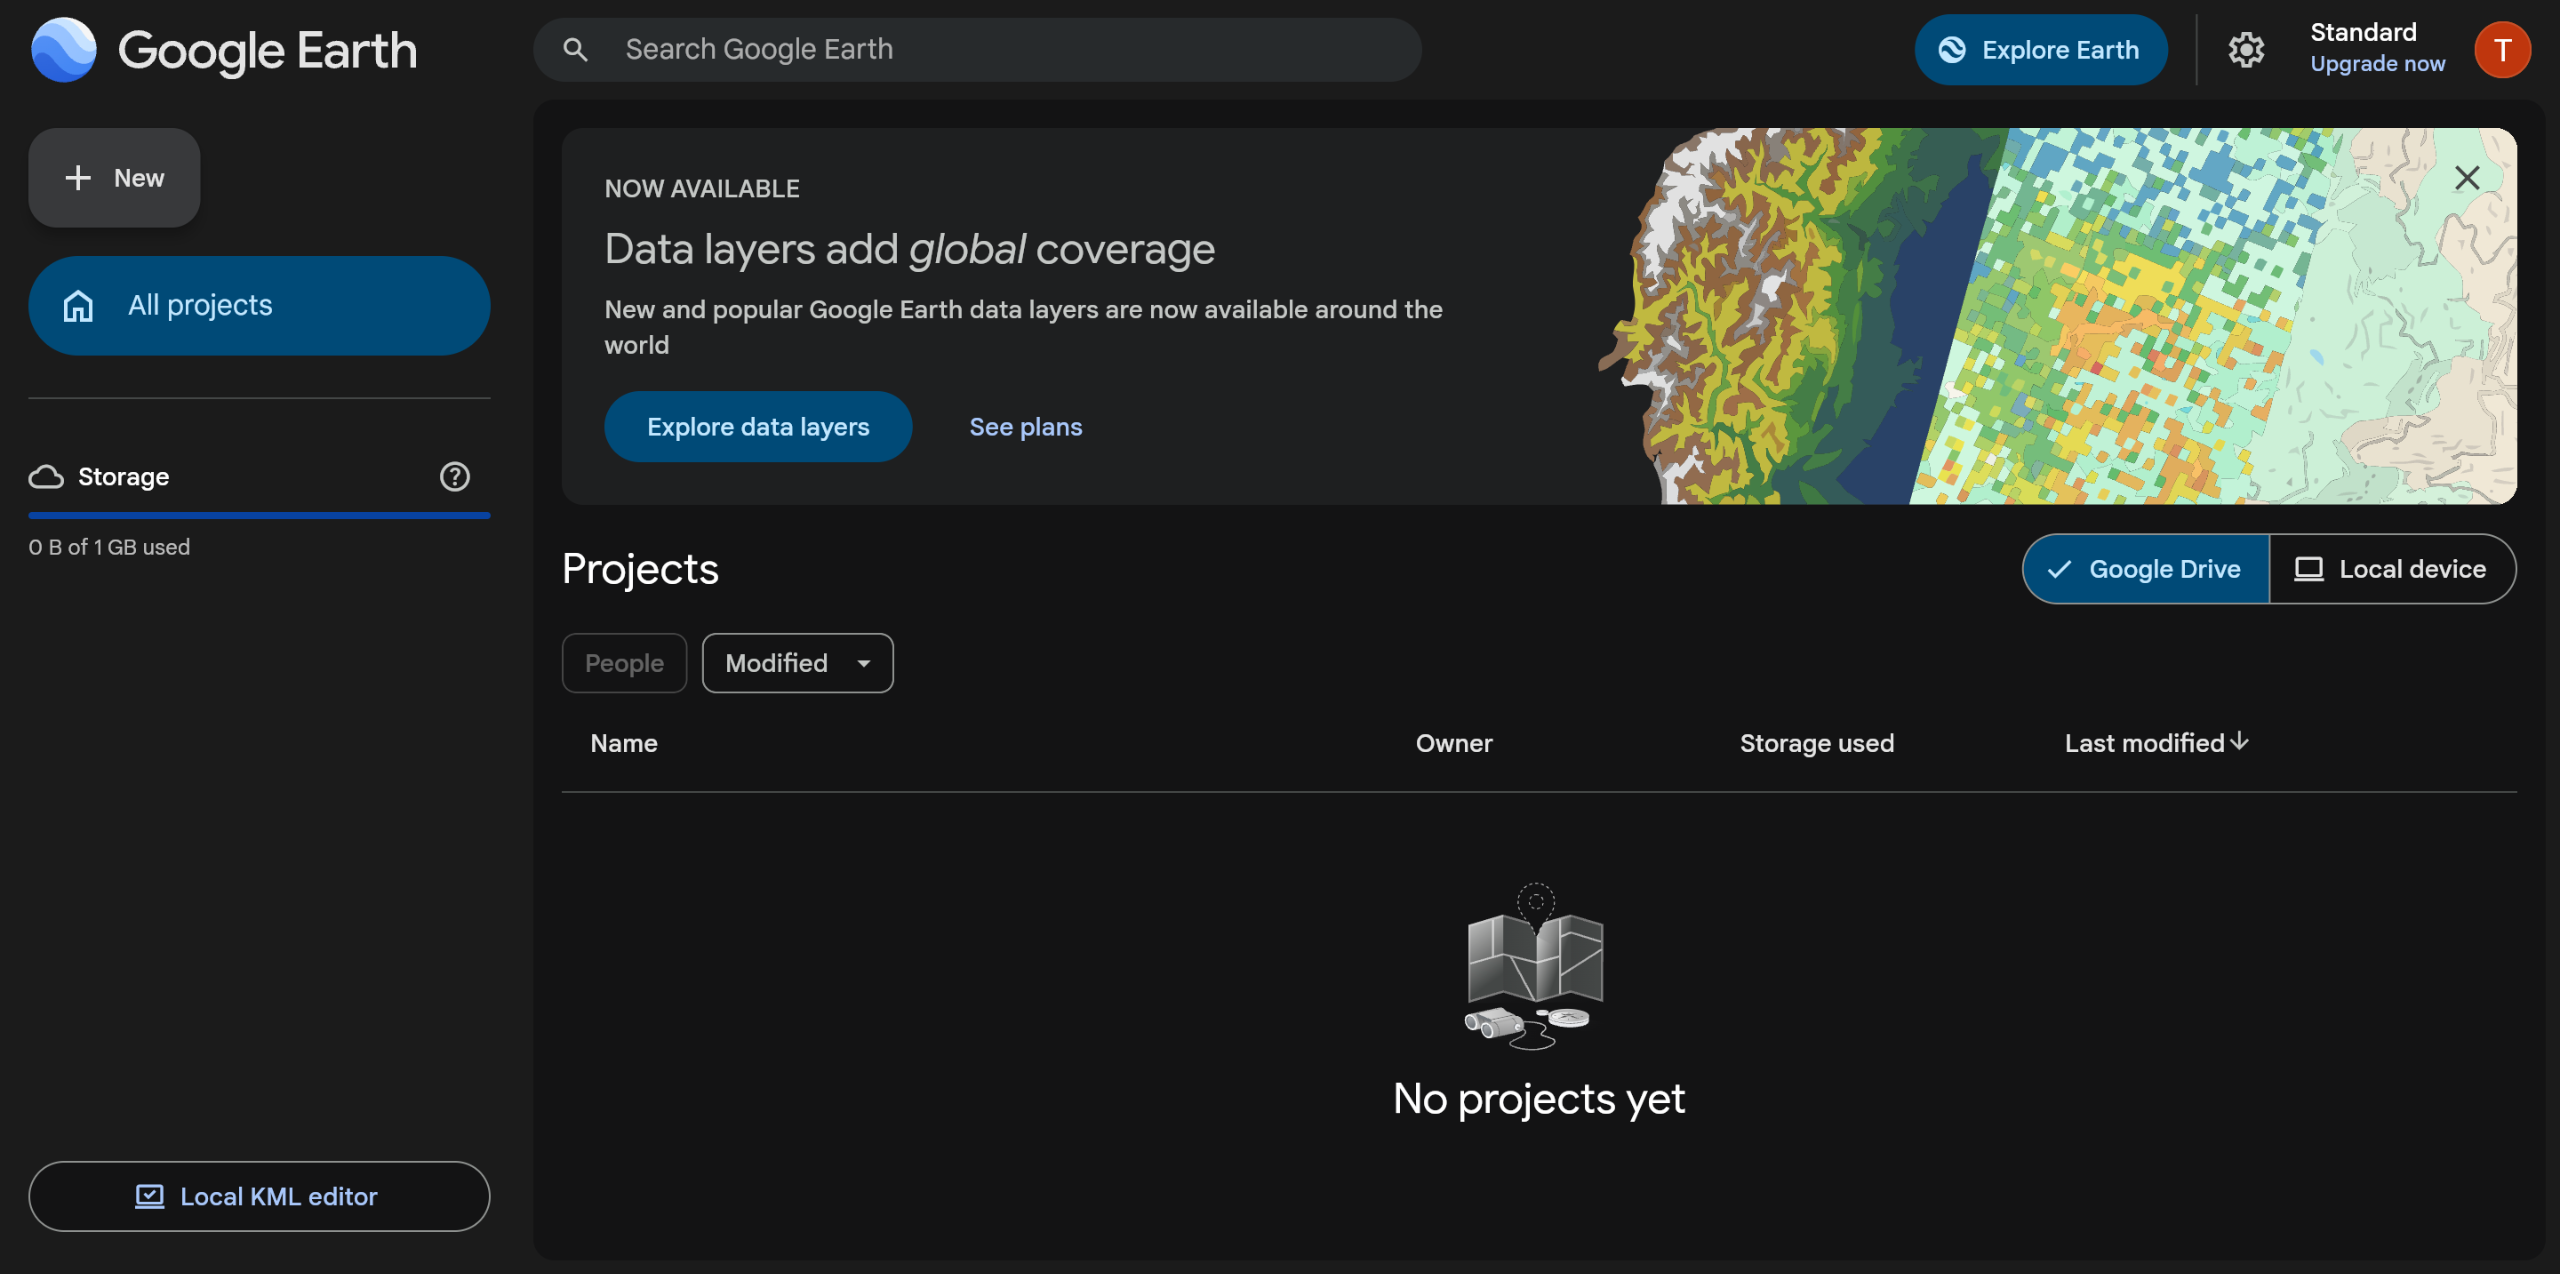The width and height of the screenshot is (2560, 1274).
Task: Select All projects in sidebar
Action: click(259, 305)
